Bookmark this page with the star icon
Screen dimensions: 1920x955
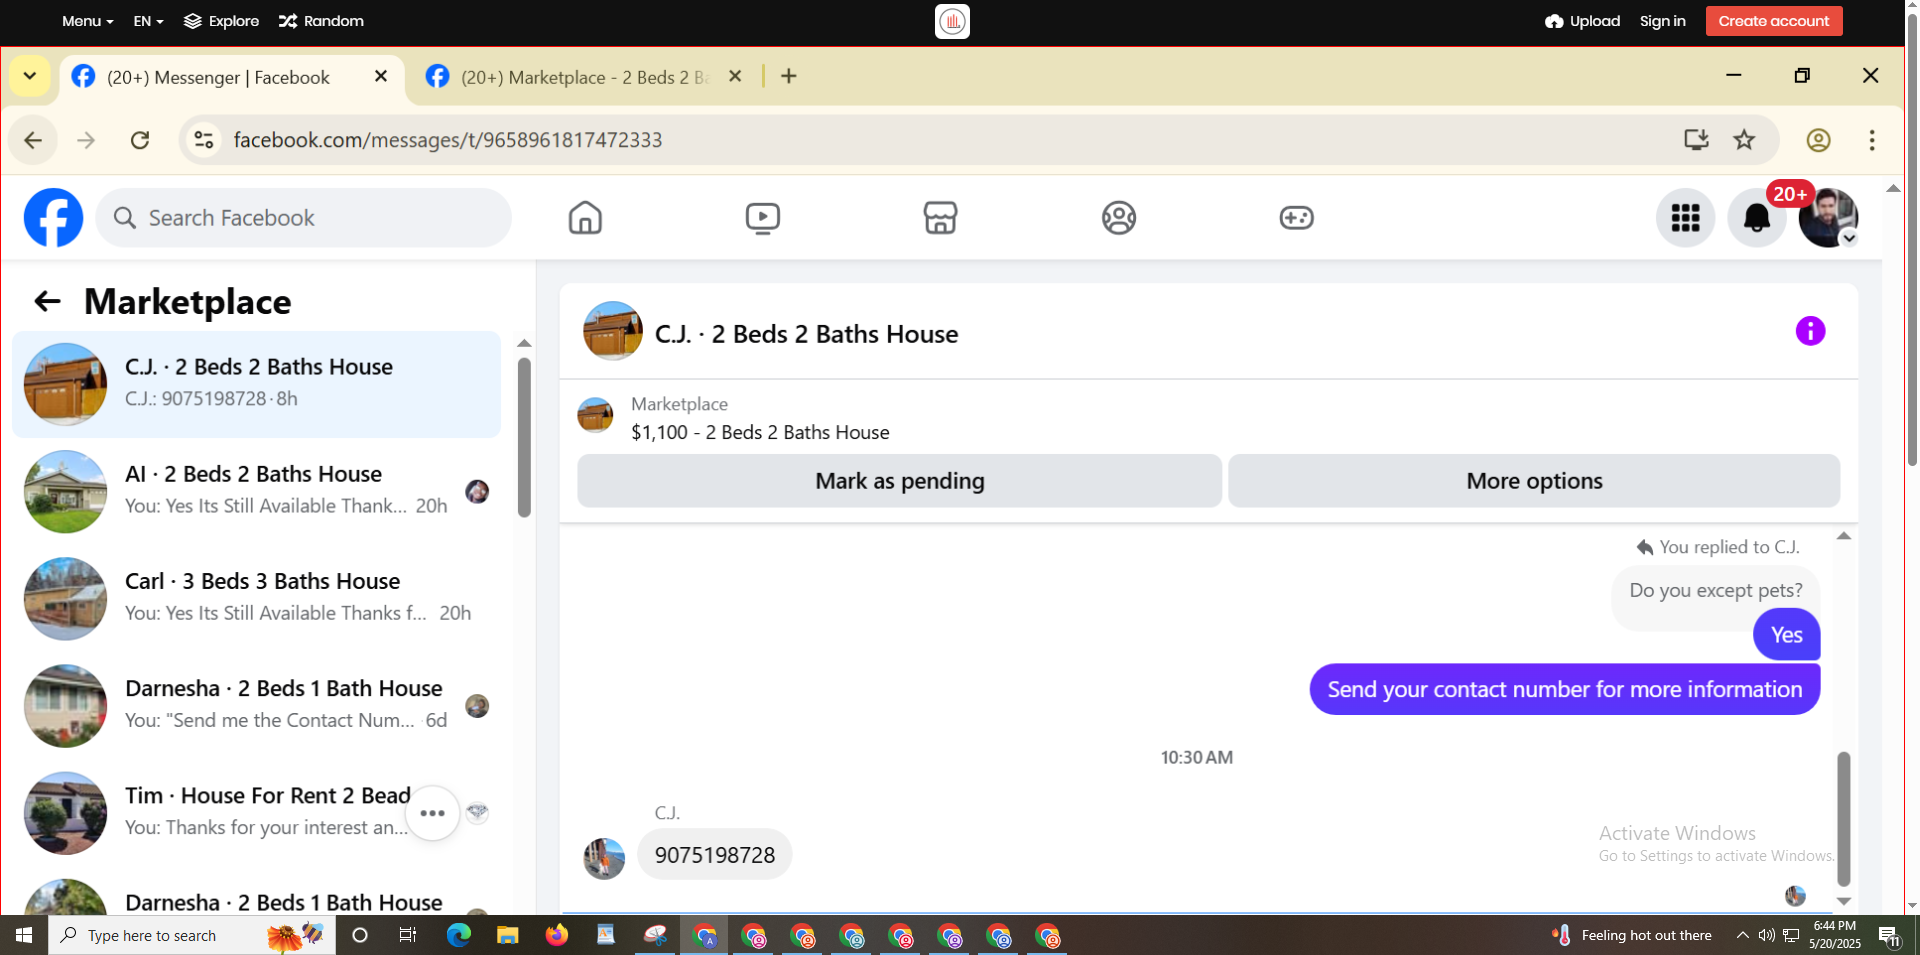(1744, 140)
